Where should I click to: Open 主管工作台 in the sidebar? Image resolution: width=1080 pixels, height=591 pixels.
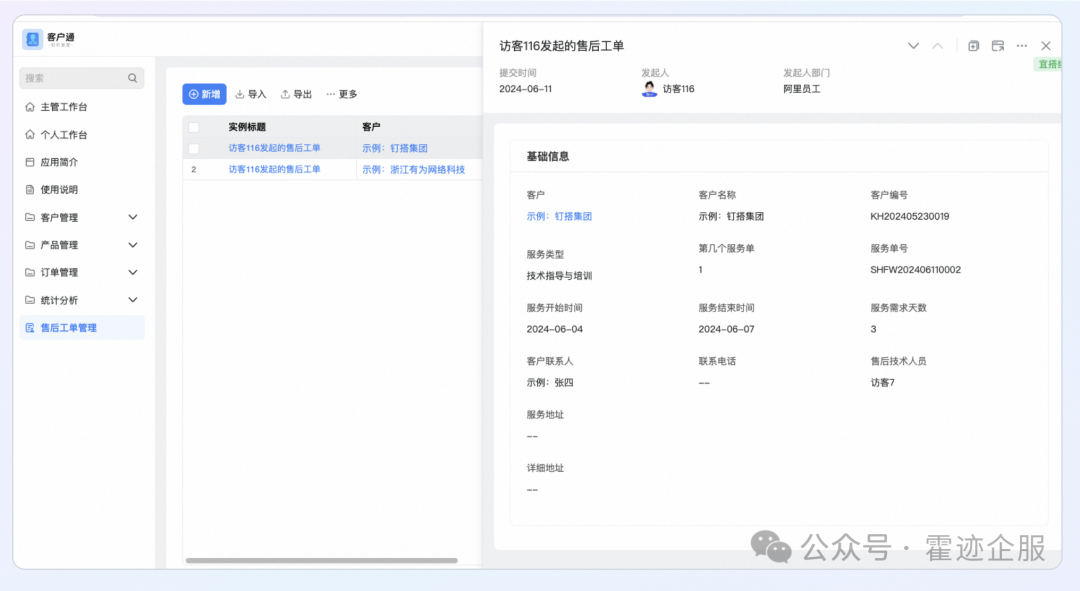63,107
